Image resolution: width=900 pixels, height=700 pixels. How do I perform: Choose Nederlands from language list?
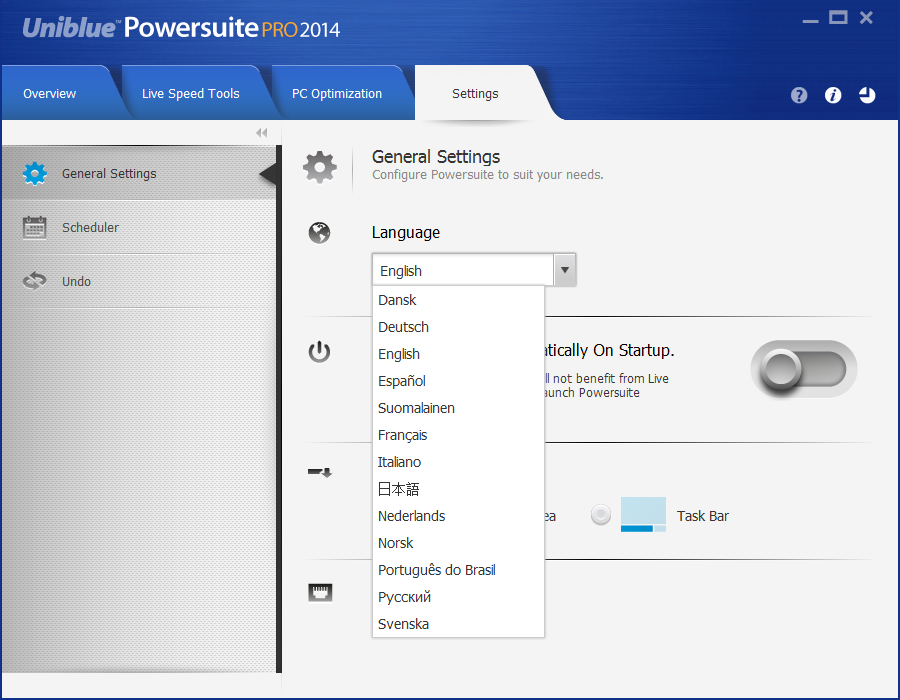pos(458,516)
